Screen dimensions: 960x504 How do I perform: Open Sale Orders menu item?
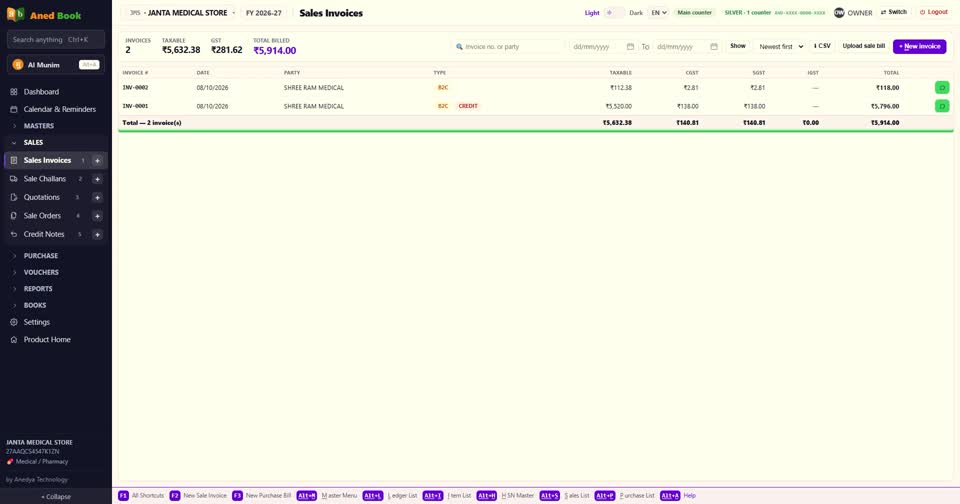coord(42,216)
